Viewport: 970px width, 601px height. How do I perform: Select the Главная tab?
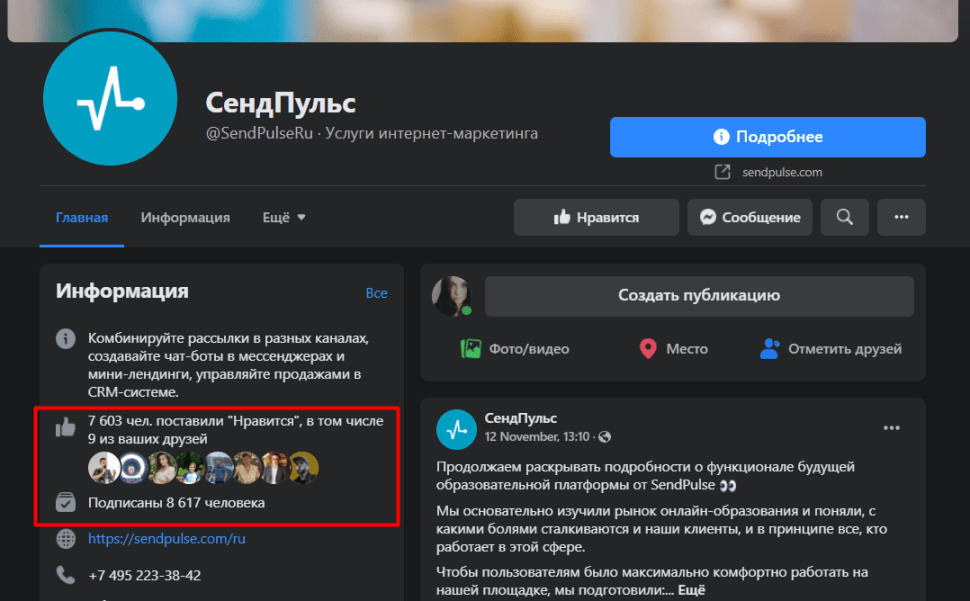click(x=81, y=217)
